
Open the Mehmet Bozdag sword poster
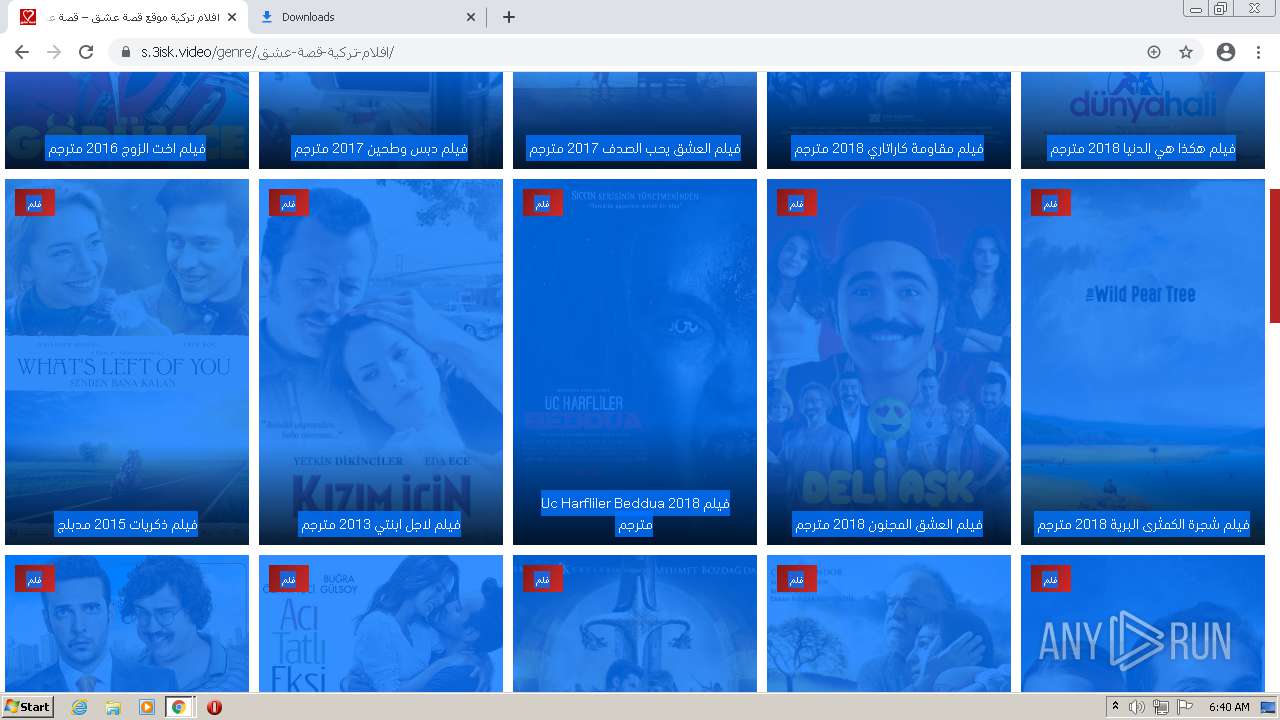coord(635,623)
